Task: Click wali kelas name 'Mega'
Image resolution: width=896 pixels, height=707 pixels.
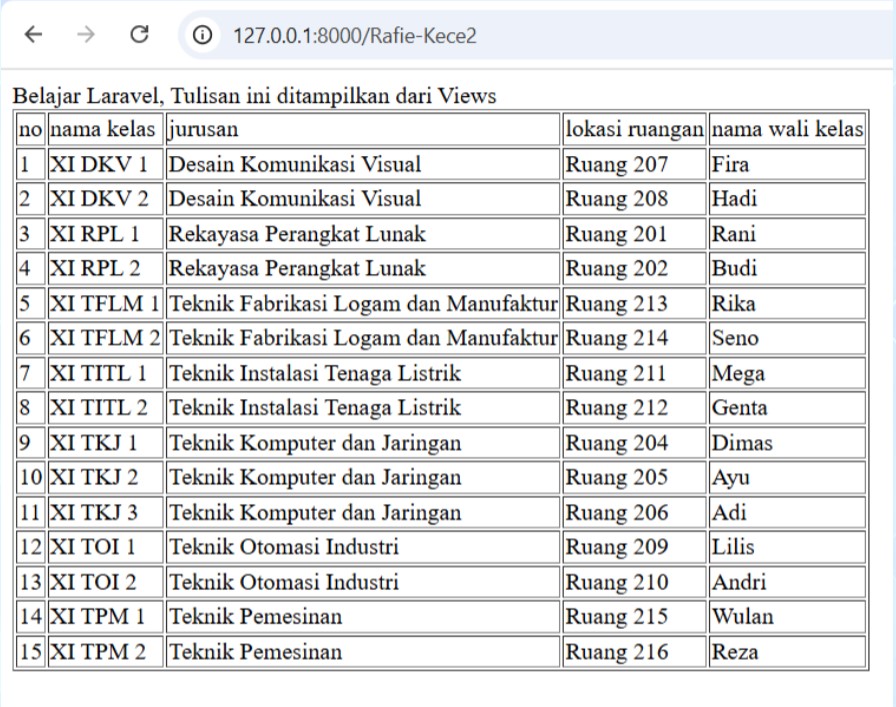Action: [738, 374]
